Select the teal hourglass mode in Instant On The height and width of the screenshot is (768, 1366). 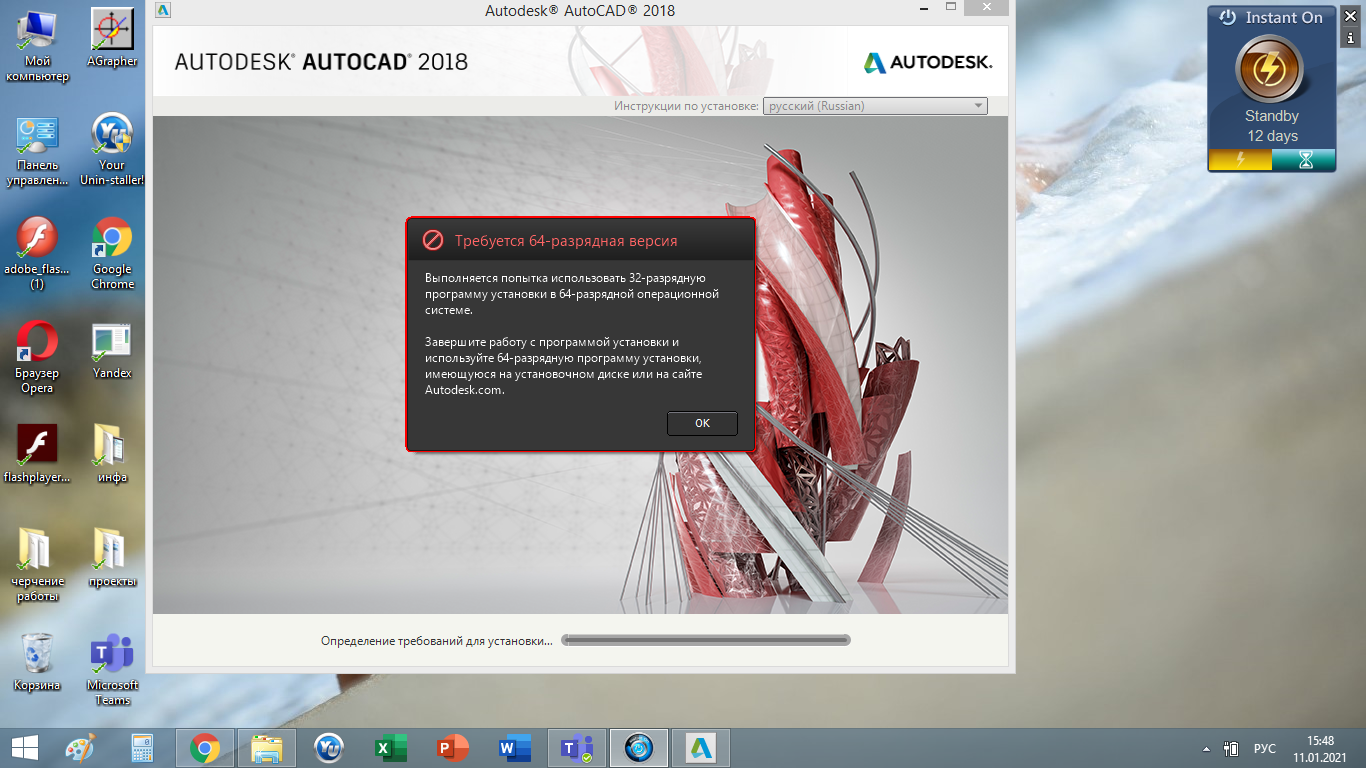[1304, 160]
